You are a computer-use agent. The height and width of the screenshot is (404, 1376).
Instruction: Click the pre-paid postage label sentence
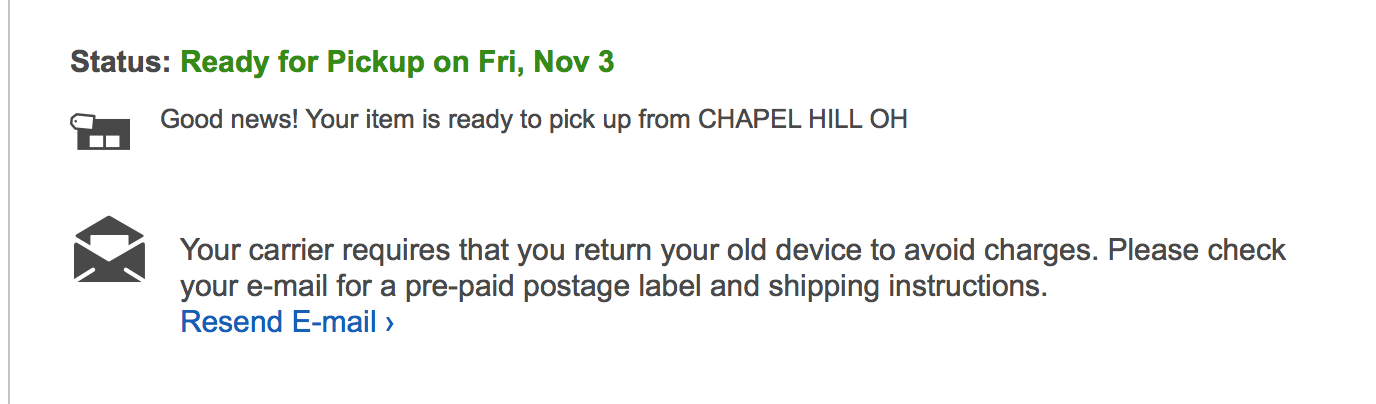coord(613,287)
